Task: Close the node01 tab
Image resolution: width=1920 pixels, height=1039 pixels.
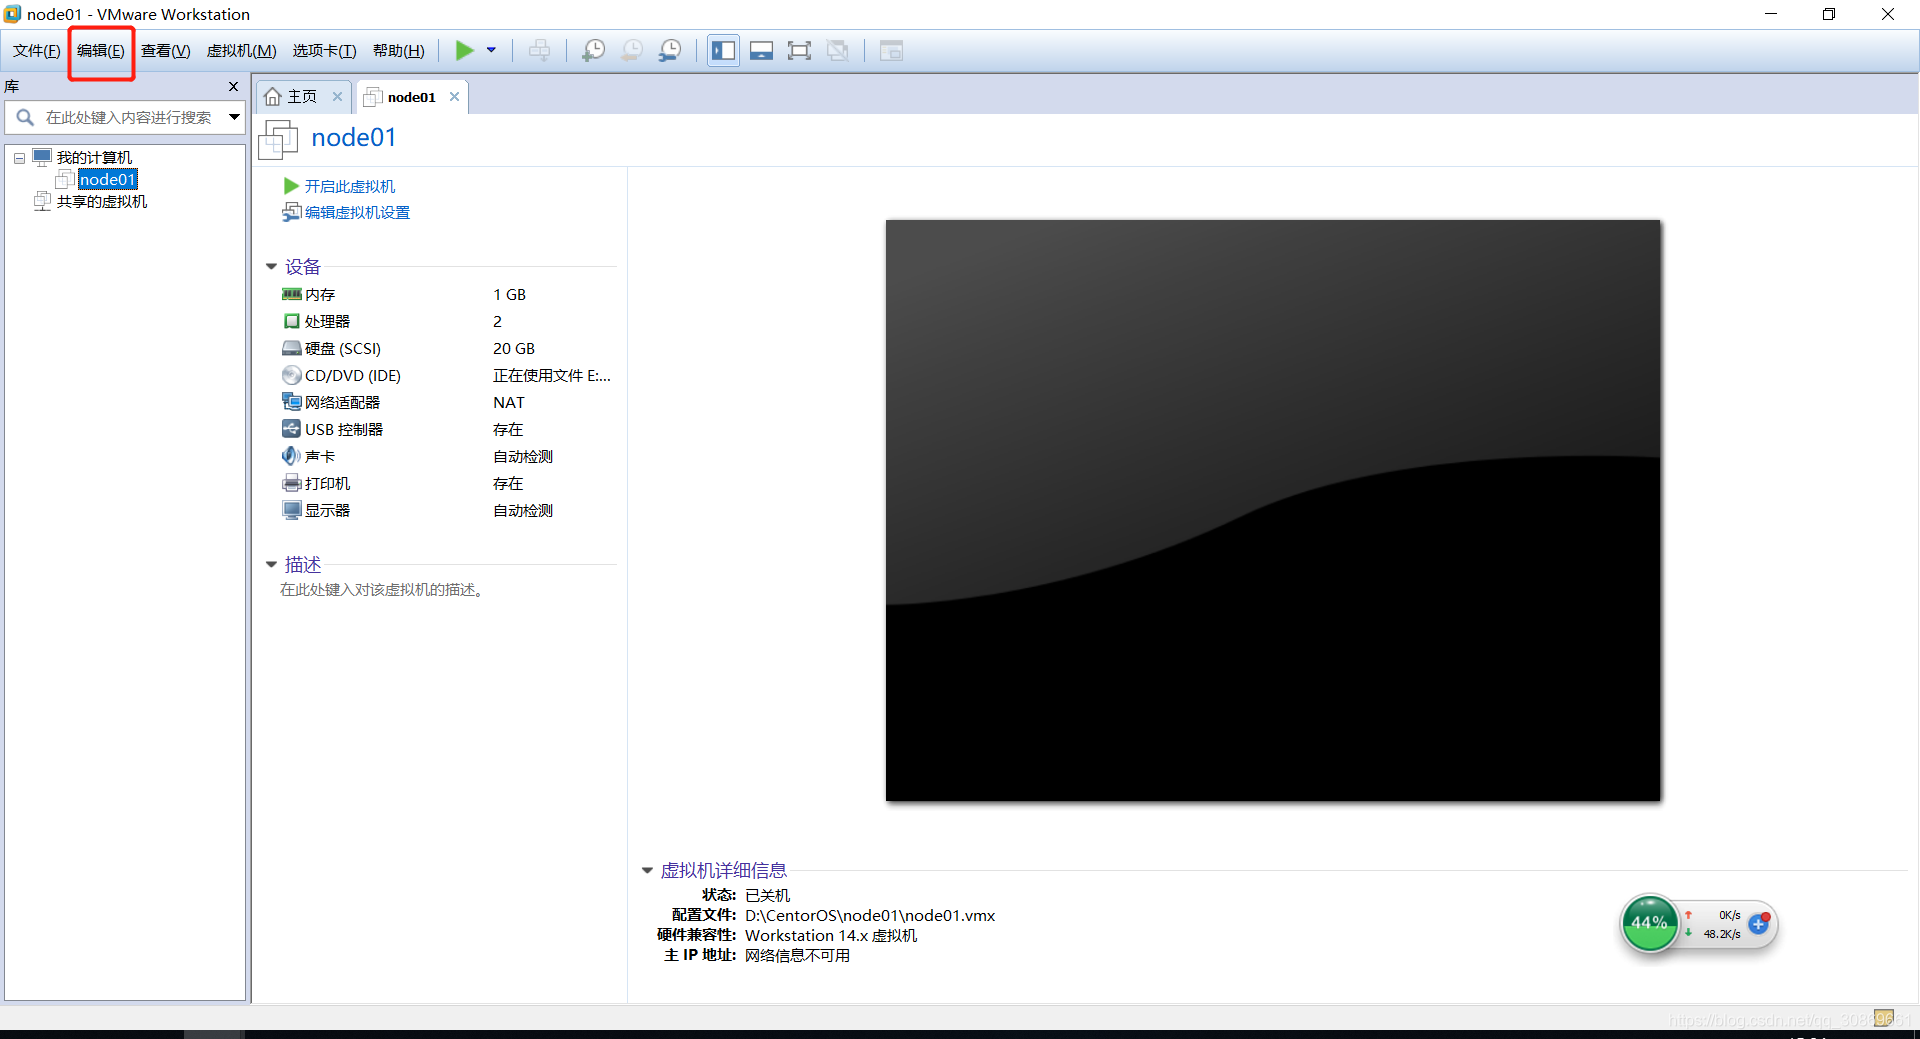Action: pos(454,97)
